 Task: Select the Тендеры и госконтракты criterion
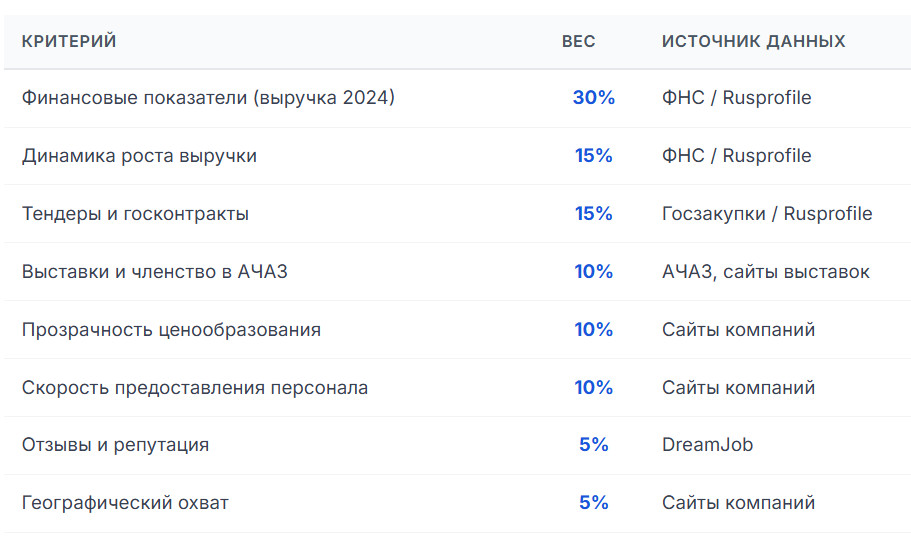pos(135,214)
